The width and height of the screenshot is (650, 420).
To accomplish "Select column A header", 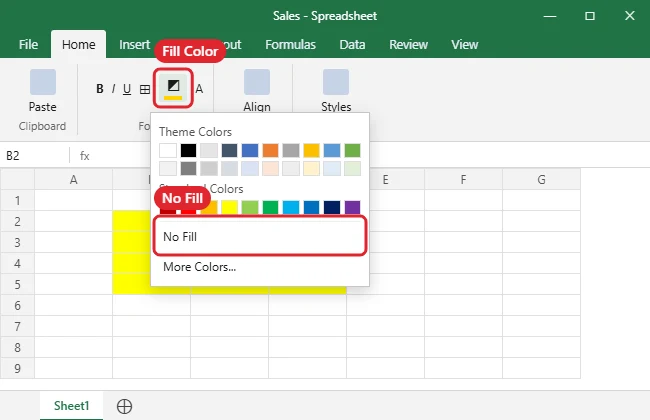I will [73, 180].
